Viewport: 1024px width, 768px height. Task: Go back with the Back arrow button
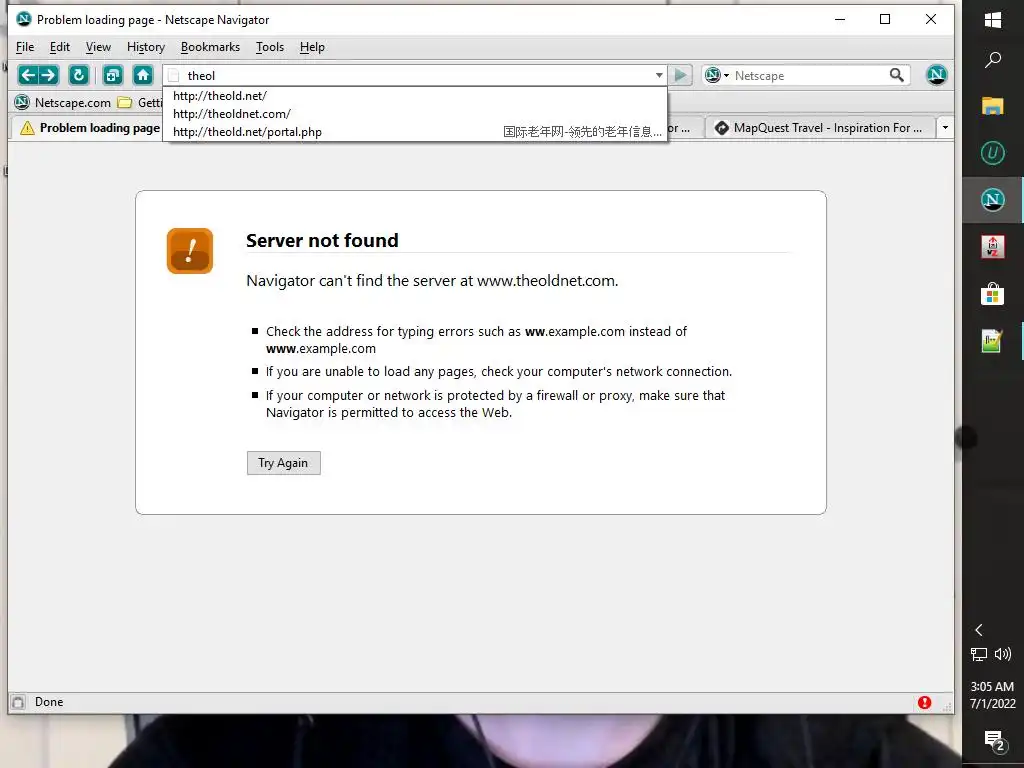pyautogui.click(x=28, y=75)
